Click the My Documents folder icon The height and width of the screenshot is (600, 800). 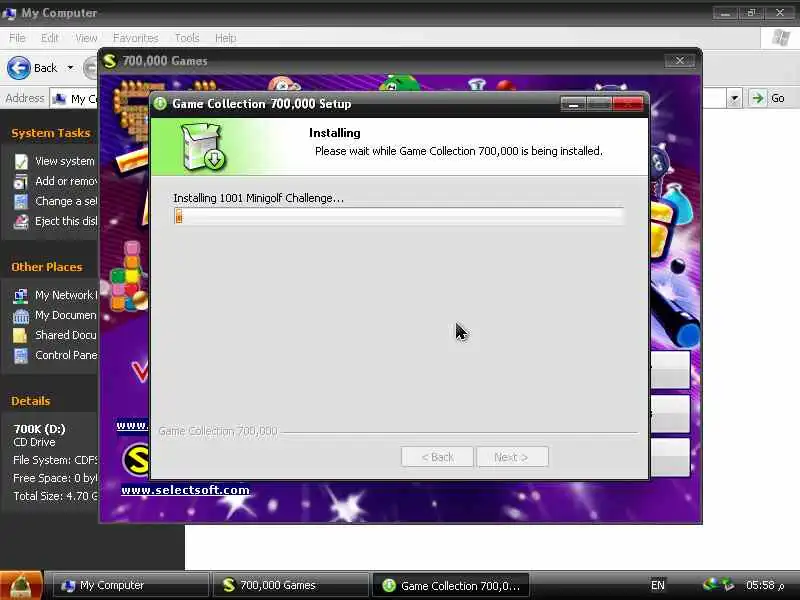(x=21, y=316)
